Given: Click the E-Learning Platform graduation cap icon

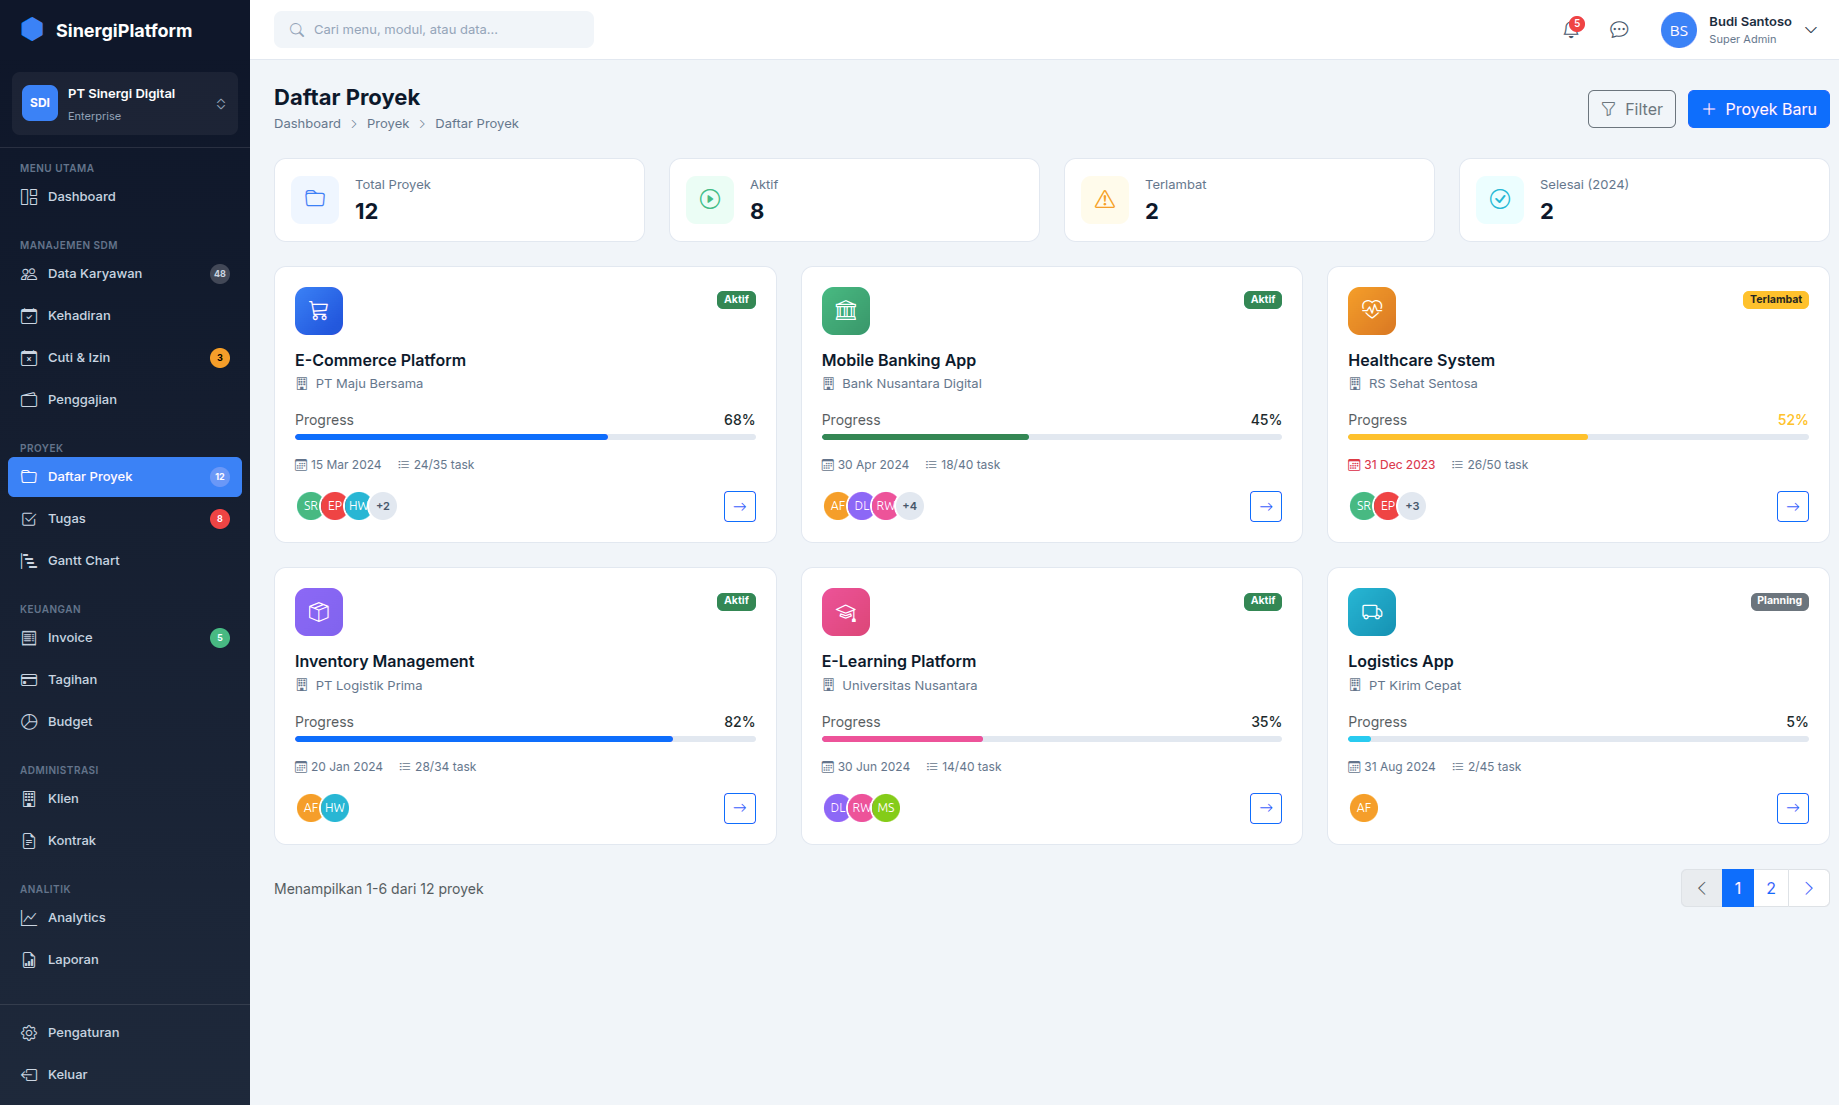Looking at the screenshot, I should tap(846, 612).
